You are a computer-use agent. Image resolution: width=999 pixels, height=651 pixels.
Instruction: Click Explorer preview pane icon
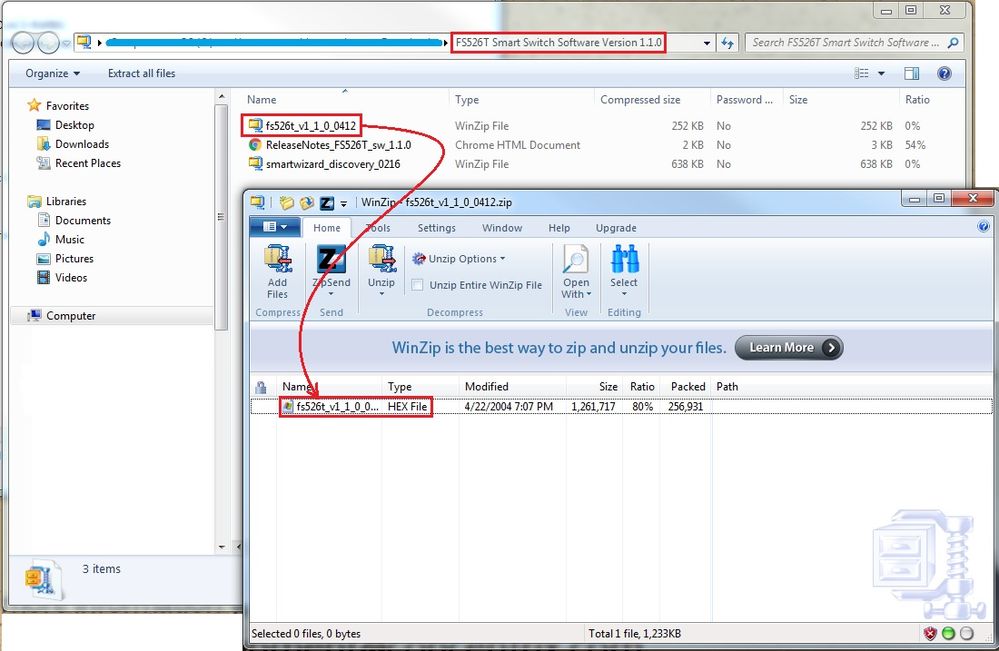tap(911, 73)
